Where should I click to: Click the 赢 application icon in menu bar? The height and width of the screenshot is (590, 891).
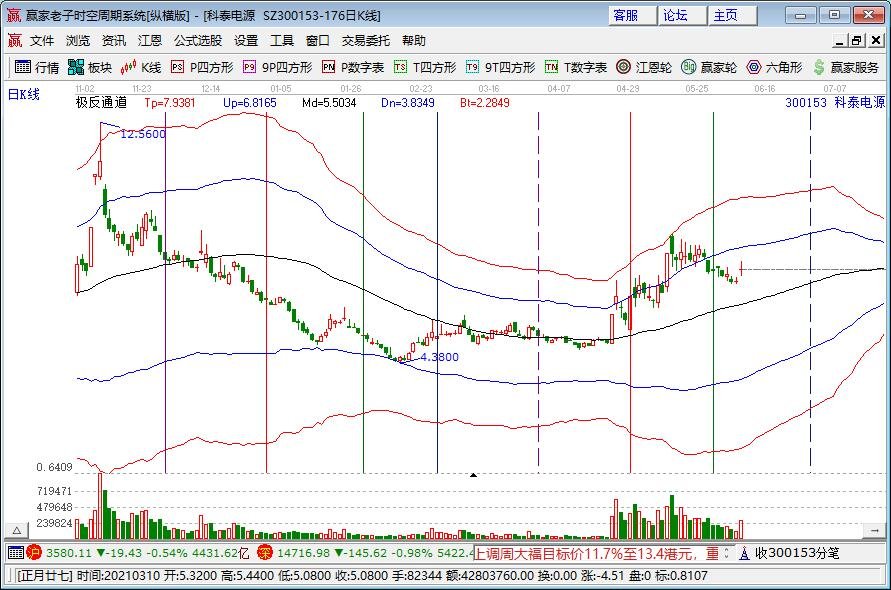click(15, 40)
